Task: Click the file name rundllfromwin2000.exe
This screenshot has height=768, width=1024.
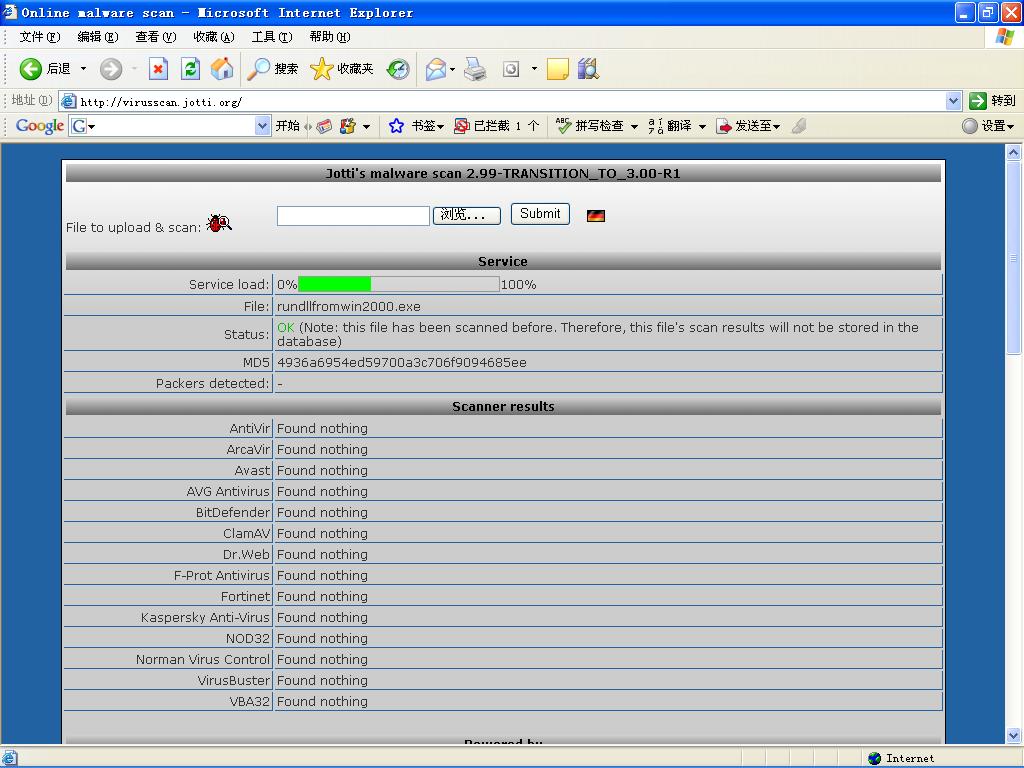Action: click(349, 306)
